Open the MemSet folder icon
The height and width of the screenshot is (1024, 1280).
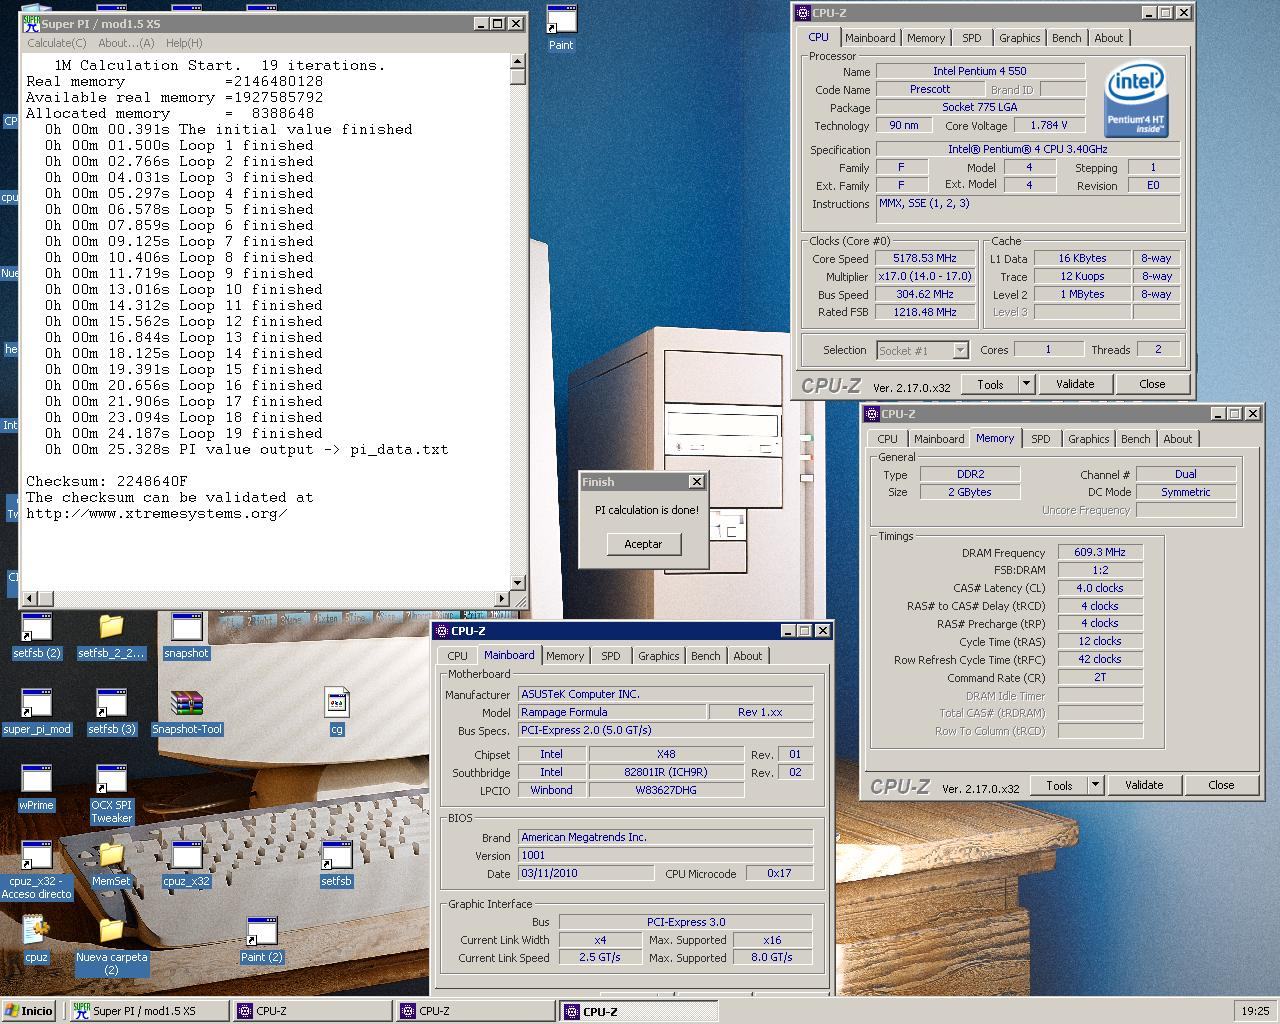(111, 863)
